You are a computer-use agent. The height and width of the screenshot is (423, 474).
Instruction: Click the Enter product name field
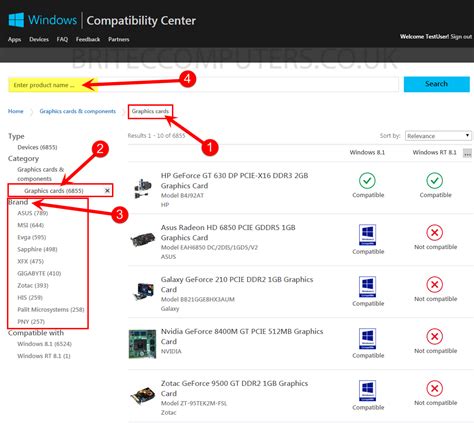click(203, 85)
